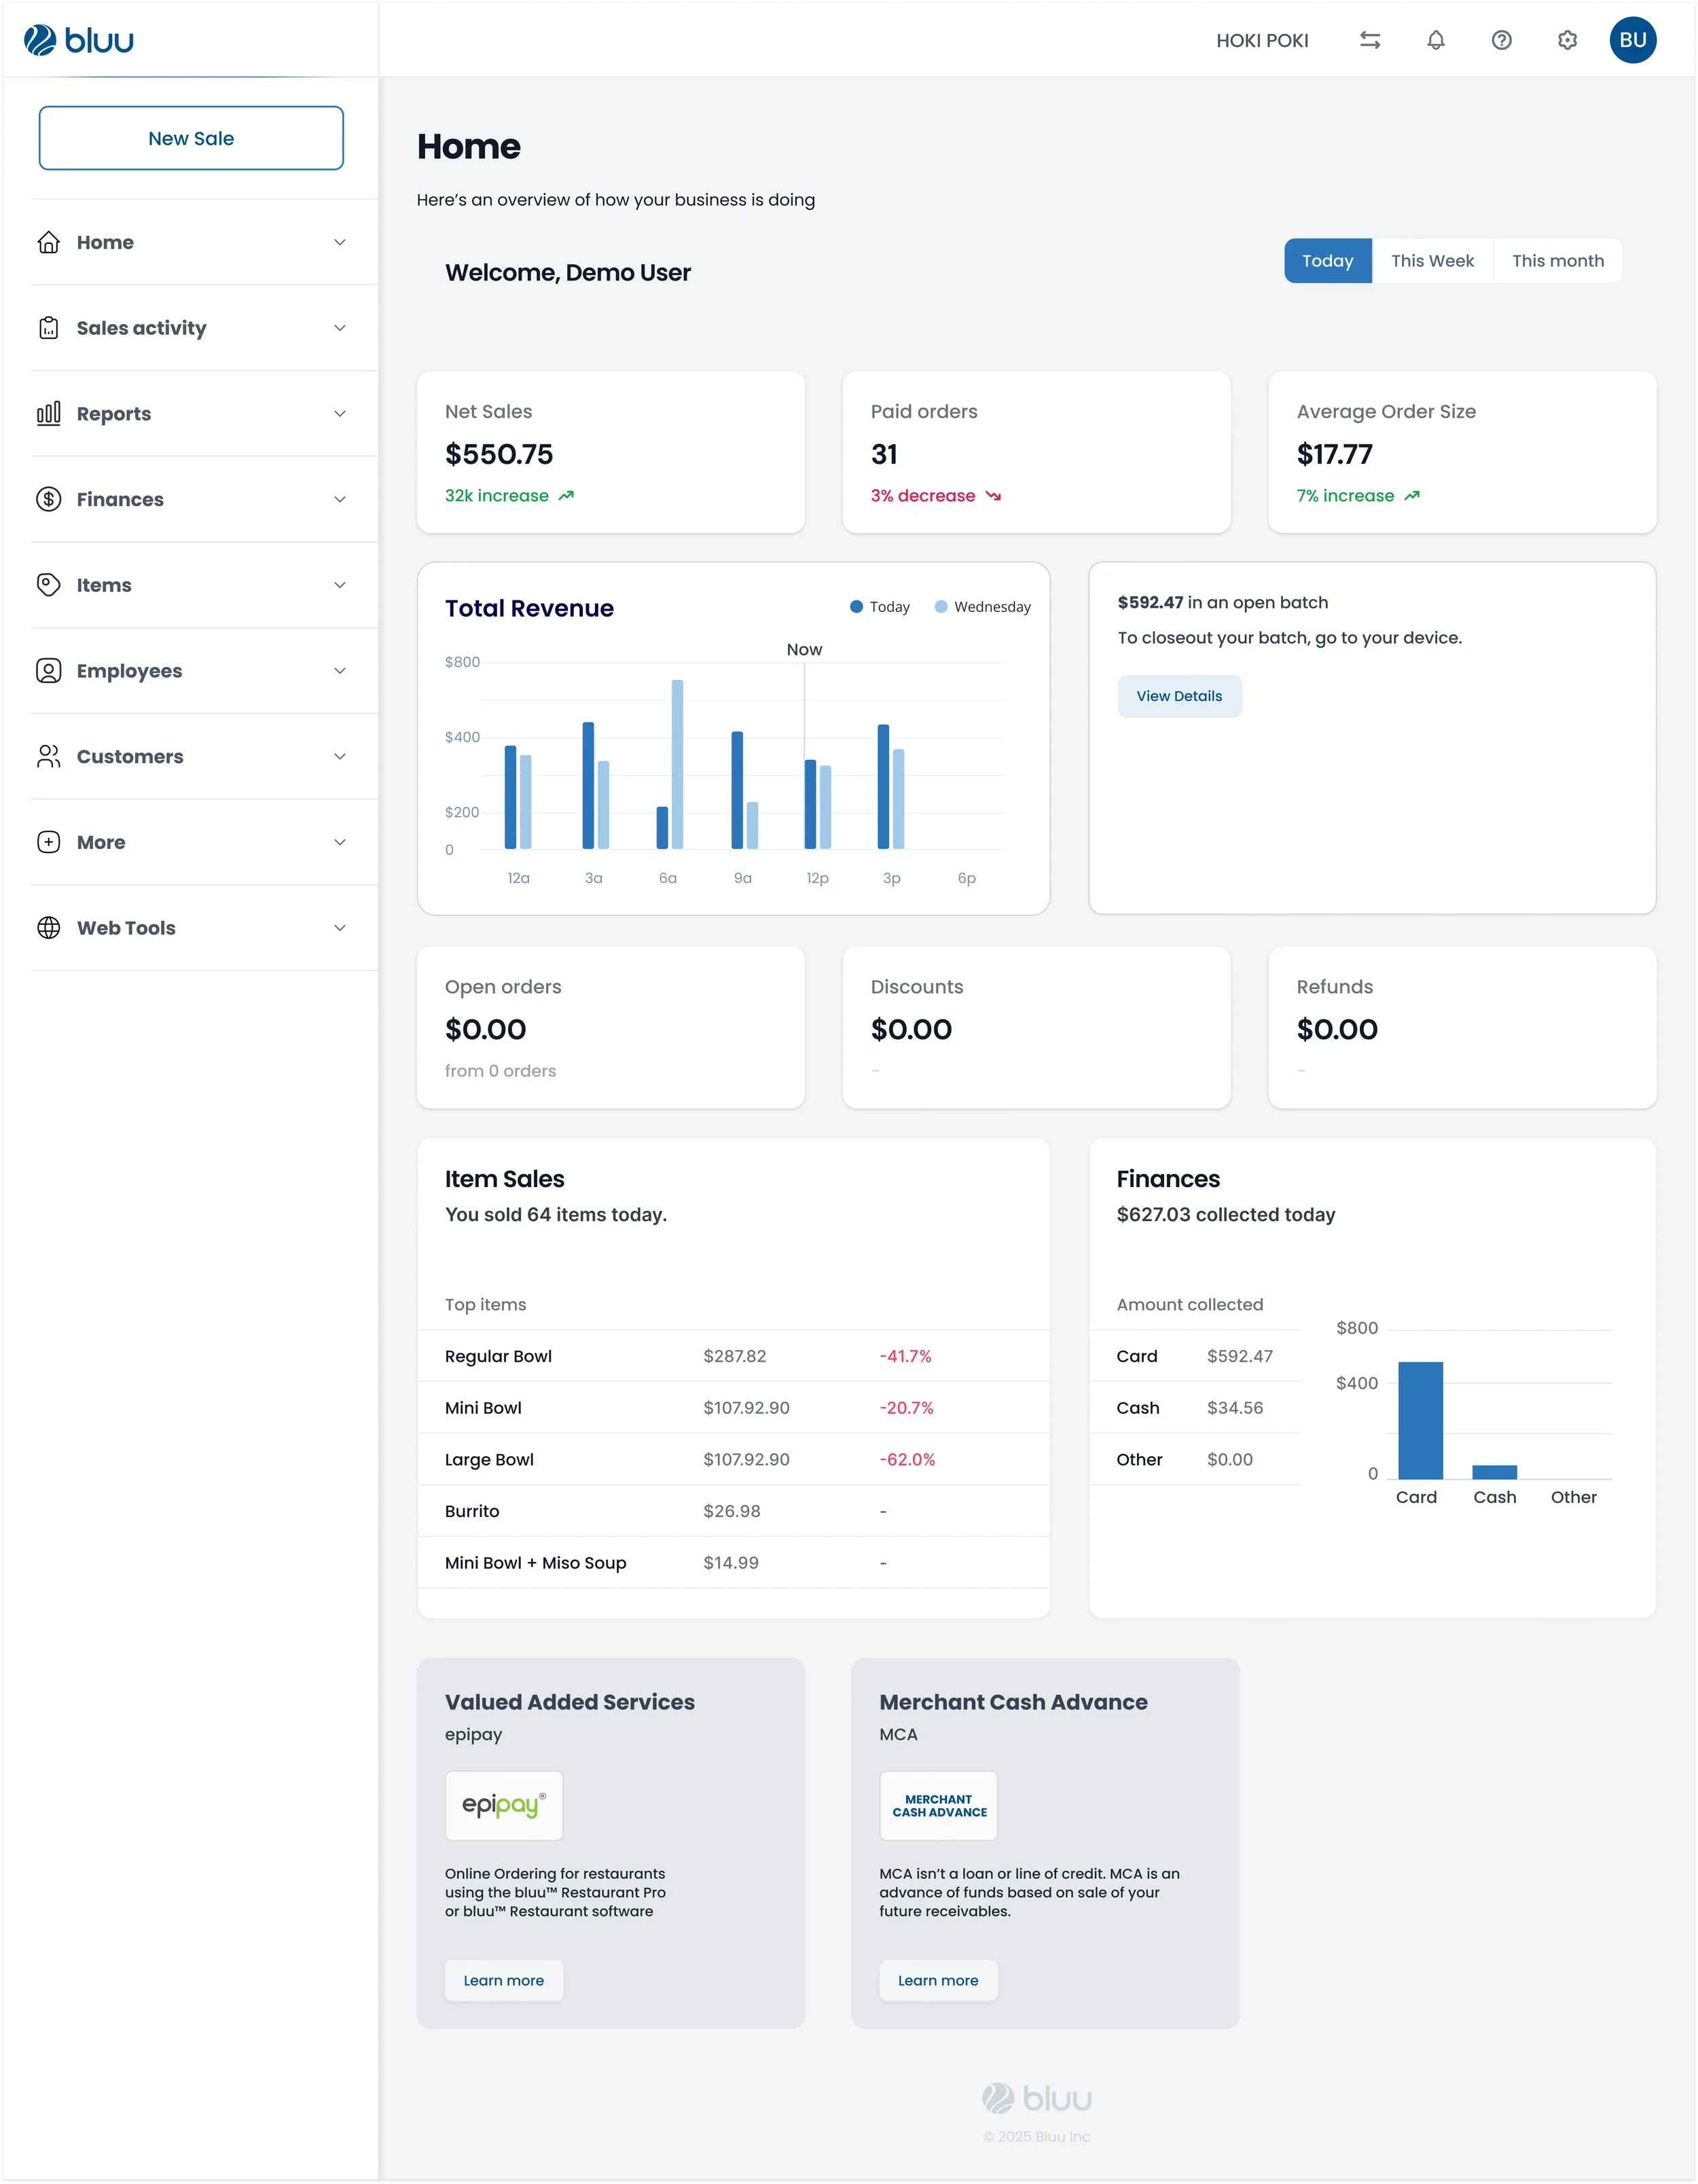Select the This month tab
The width and height of the screenshot is (1698, 2184).
1558,261
